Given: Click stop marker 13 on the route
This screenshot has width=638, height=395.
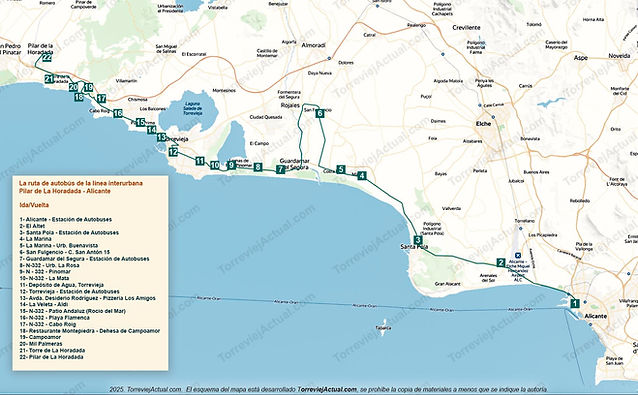Looking at the screenshot, I should coord(162,137).
